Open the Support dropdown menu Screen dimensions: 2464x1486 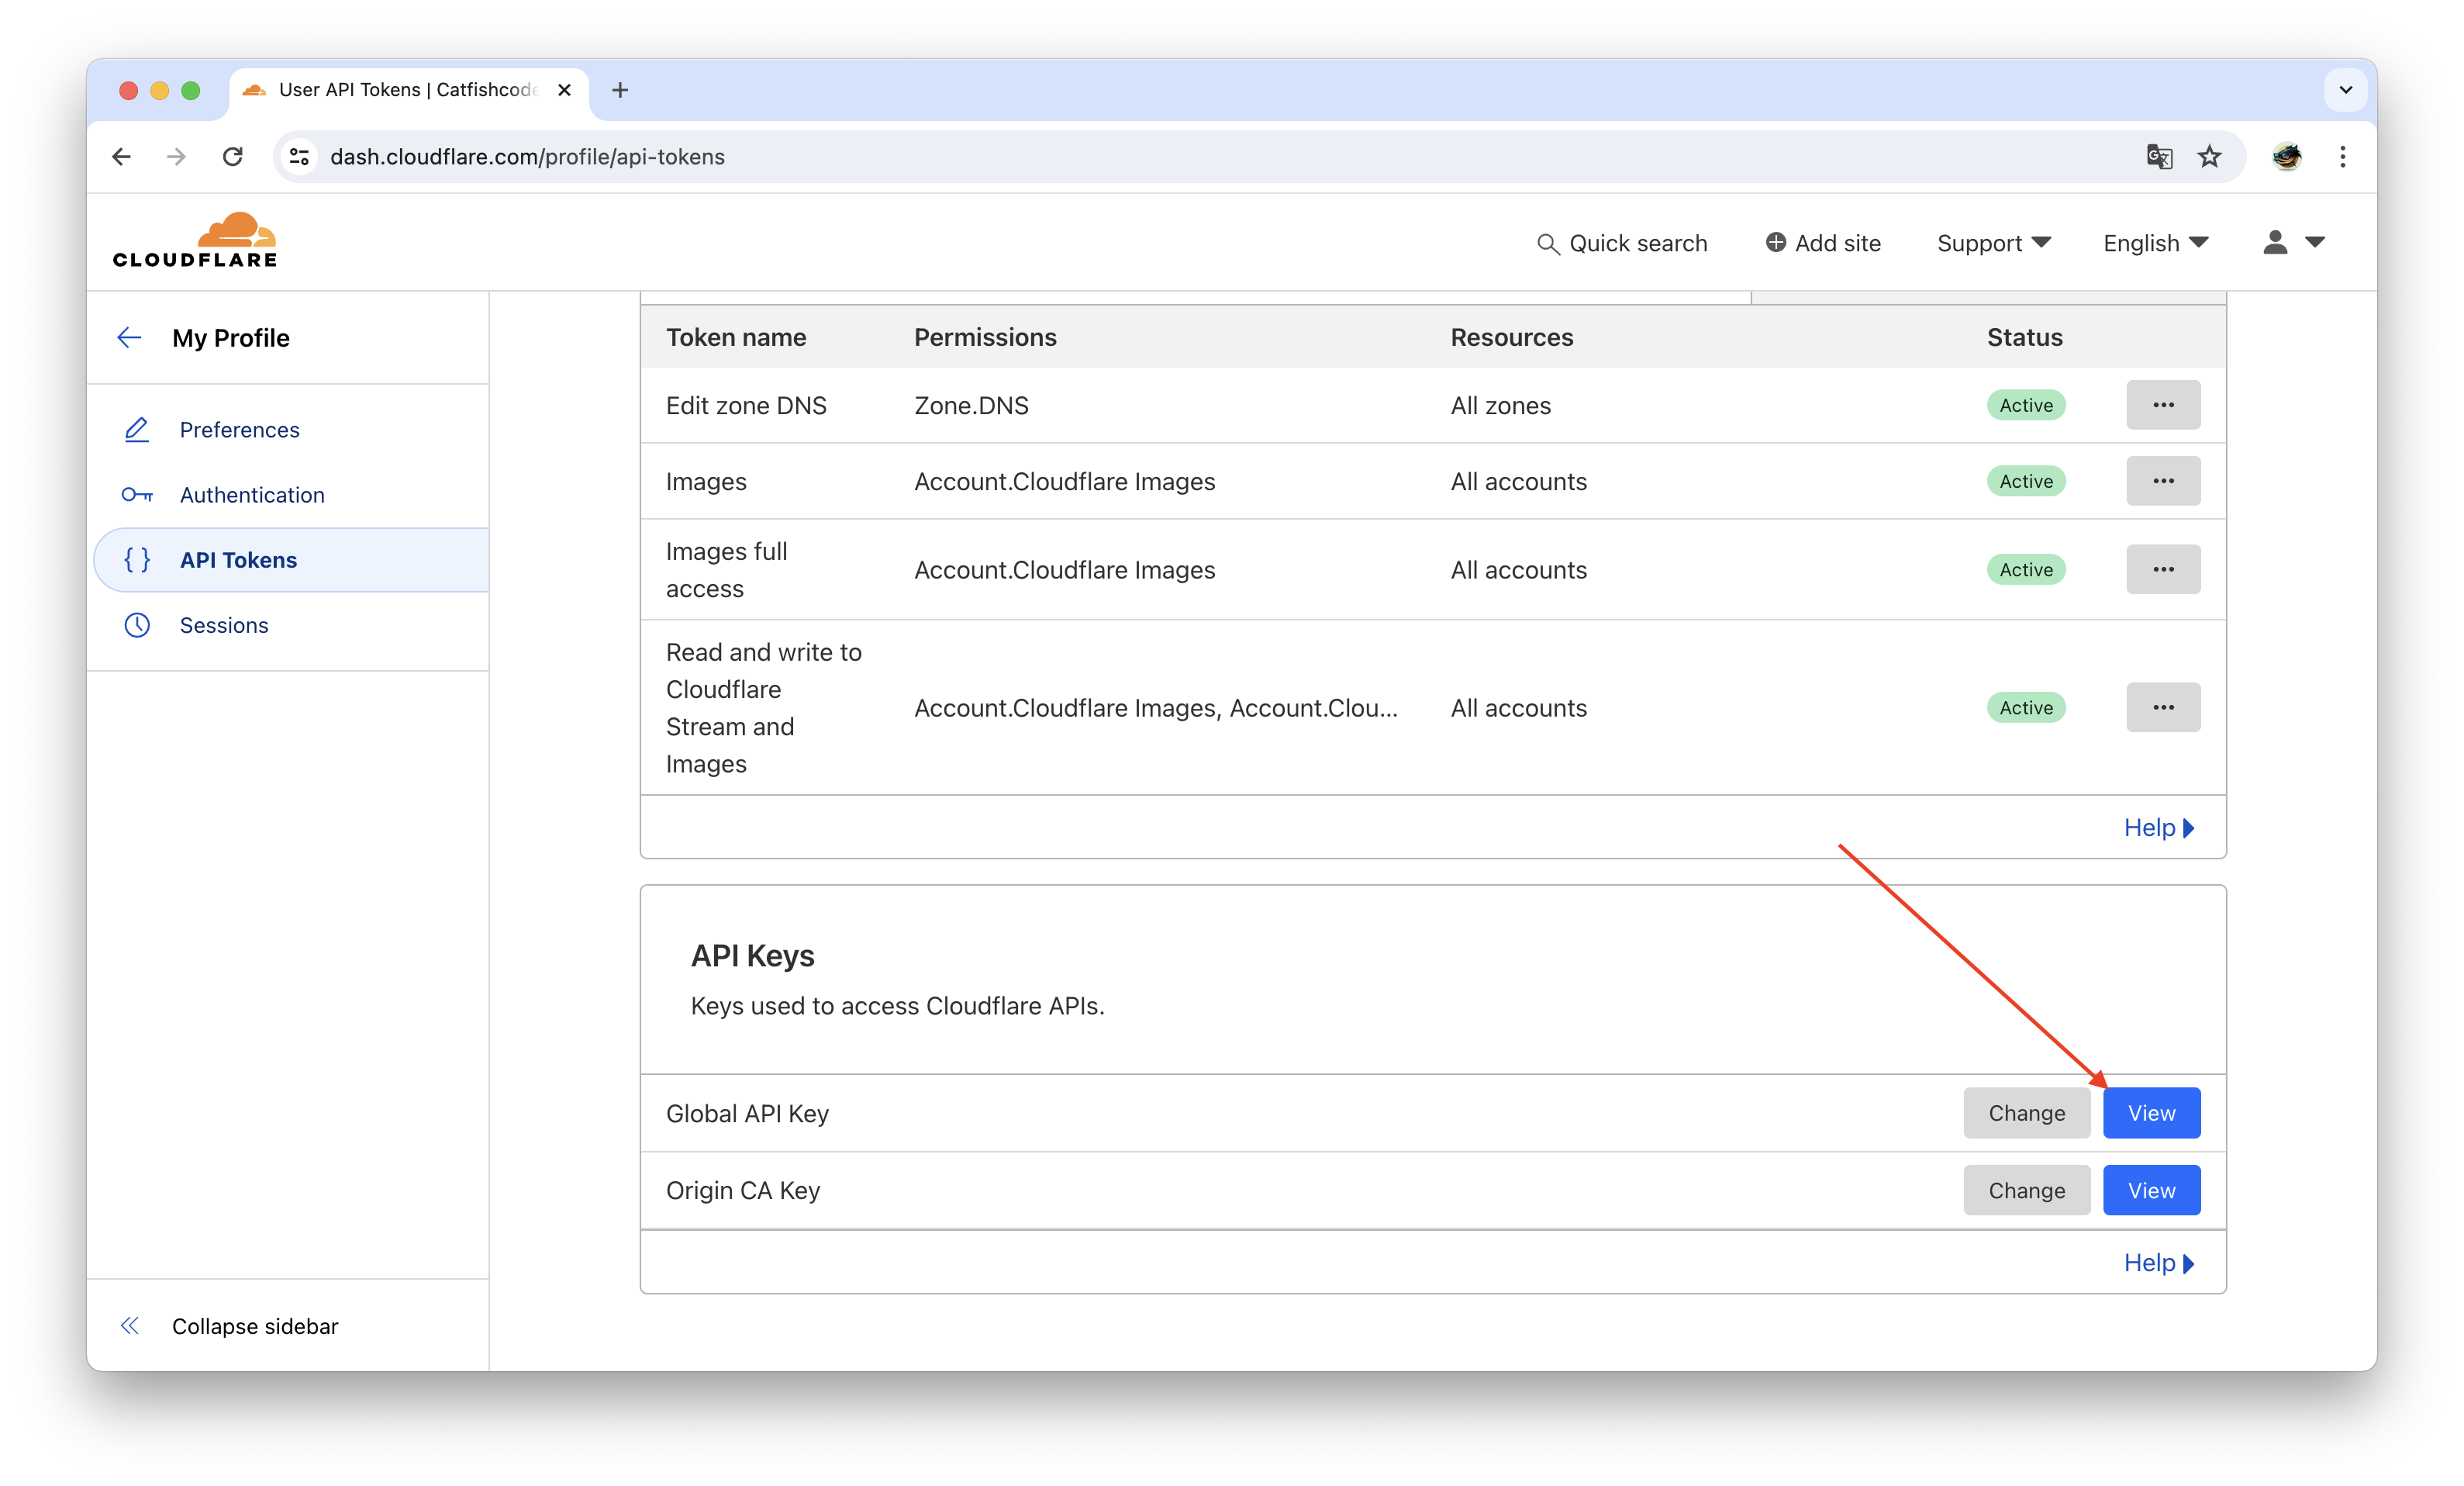point(1993,243)
